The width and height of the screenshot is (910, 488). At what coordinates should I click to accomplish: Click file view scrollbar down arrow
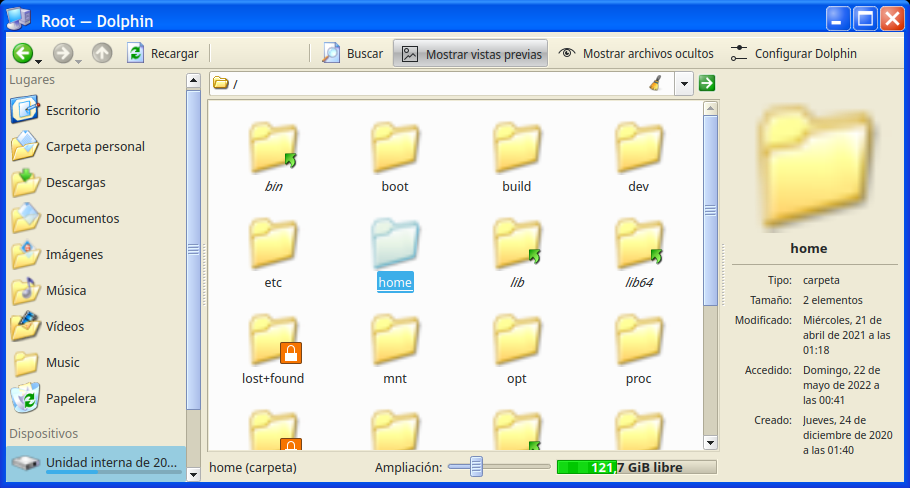point(710,443)
